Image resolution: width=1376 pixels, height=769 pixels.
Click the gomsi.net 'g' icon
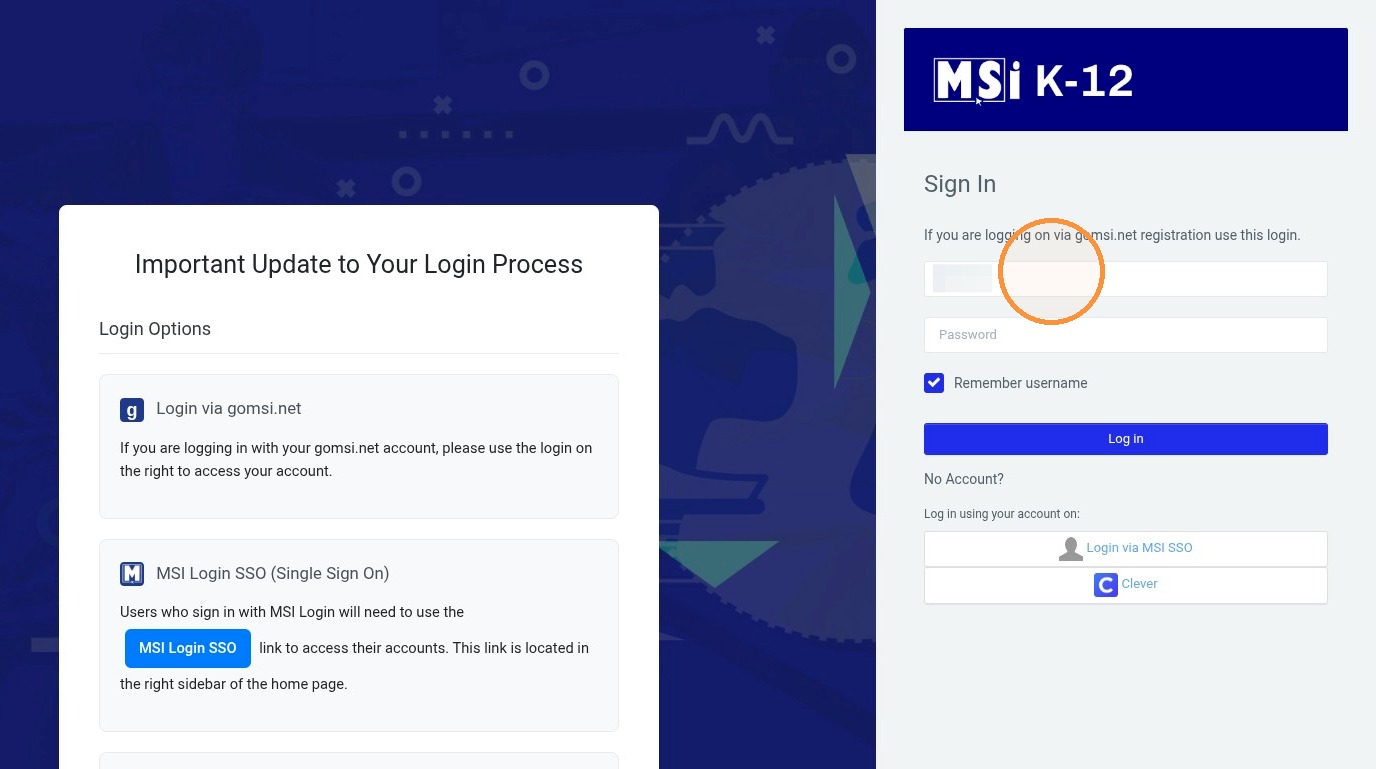(x=132, y=410)
